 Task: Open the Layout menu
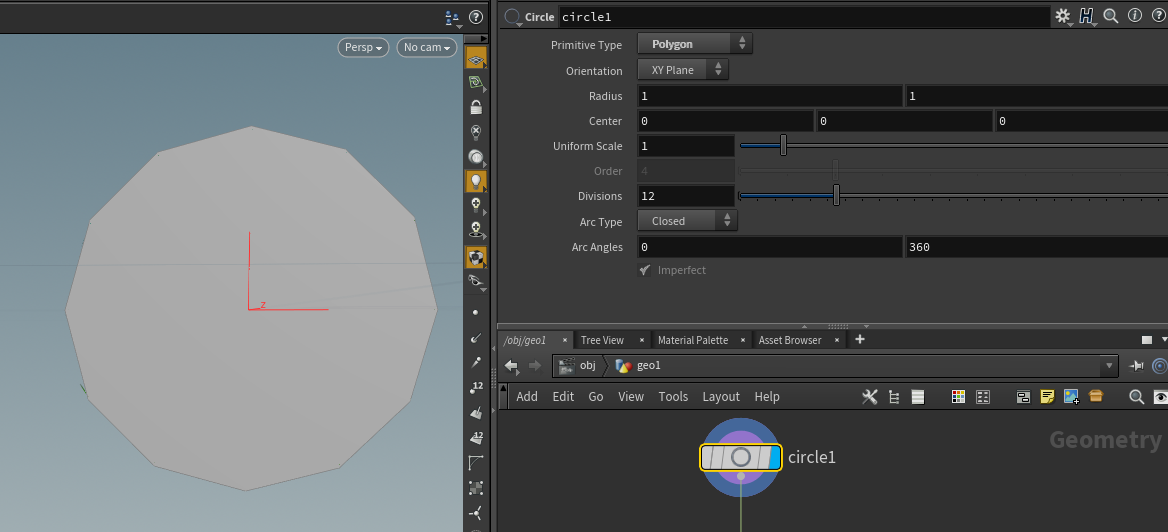721,396
